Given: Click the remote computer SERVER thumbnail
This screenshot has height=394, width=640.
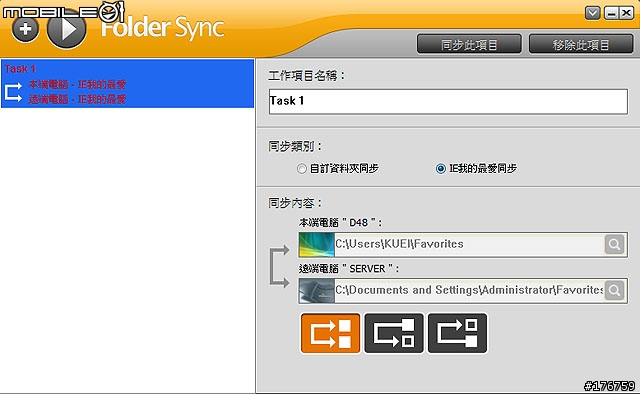Looking at the screenshot, I should click(x=317, y=291).
